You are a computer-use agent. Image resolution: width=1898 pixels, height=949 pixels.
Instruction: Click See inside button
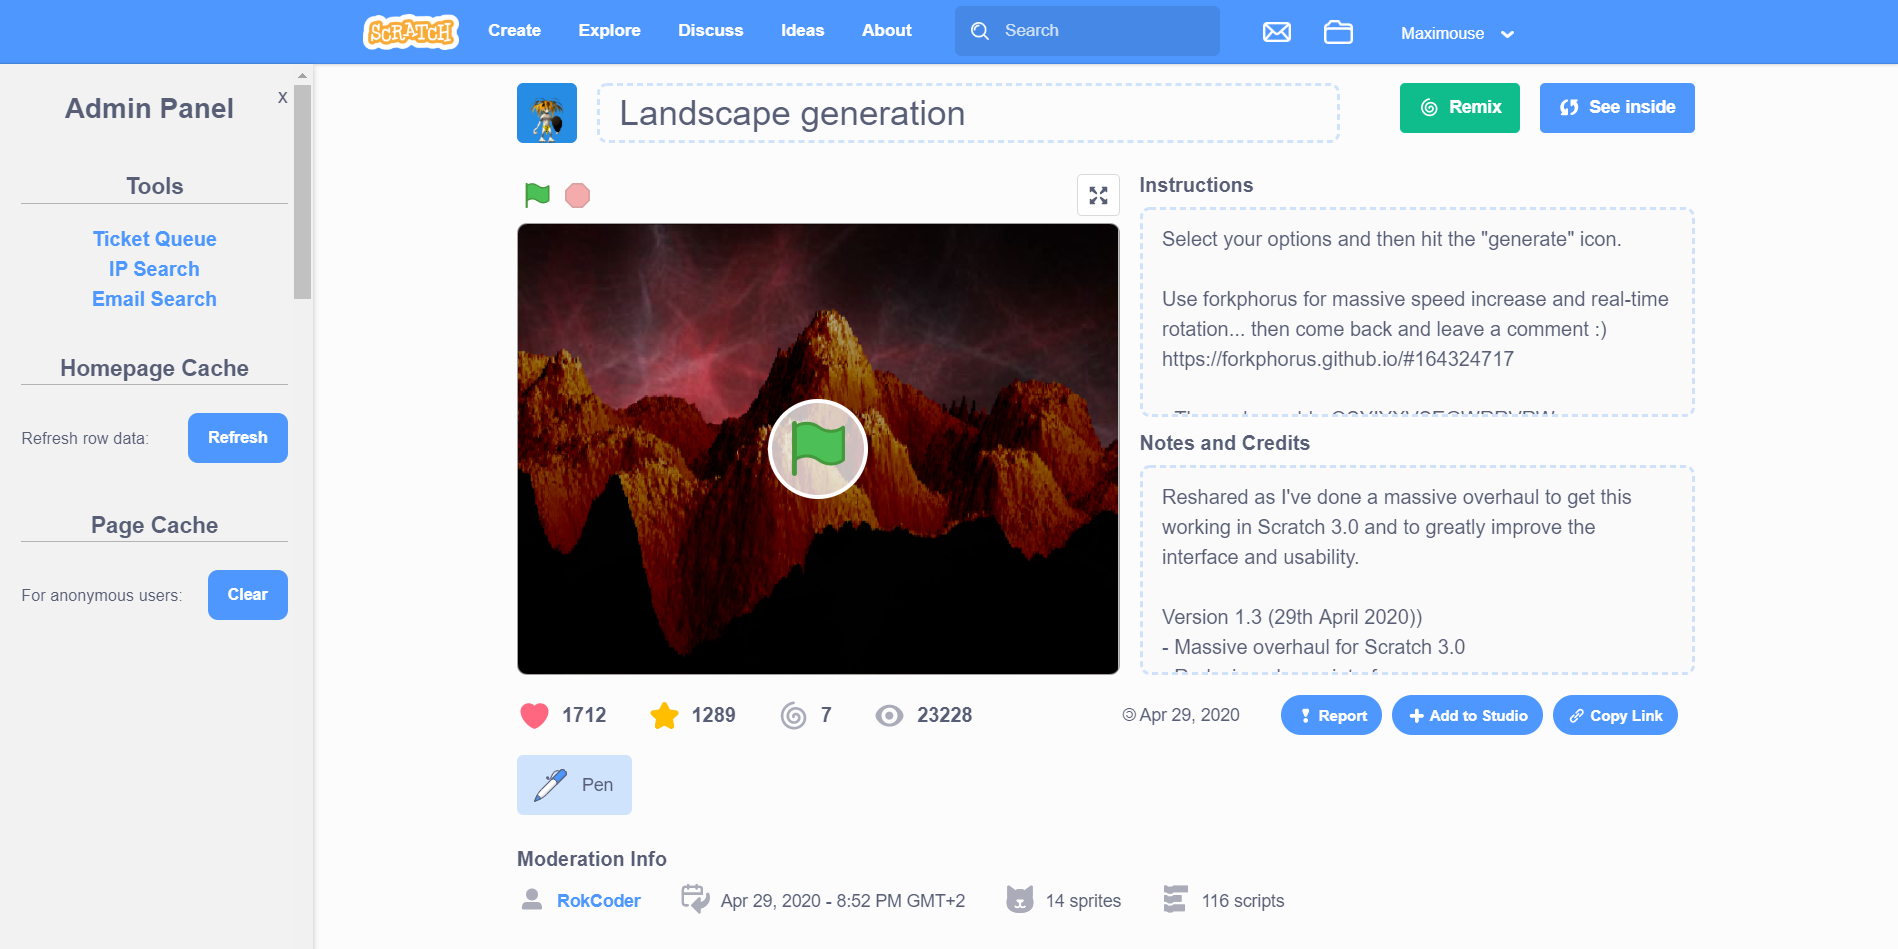pos(1616,108)
